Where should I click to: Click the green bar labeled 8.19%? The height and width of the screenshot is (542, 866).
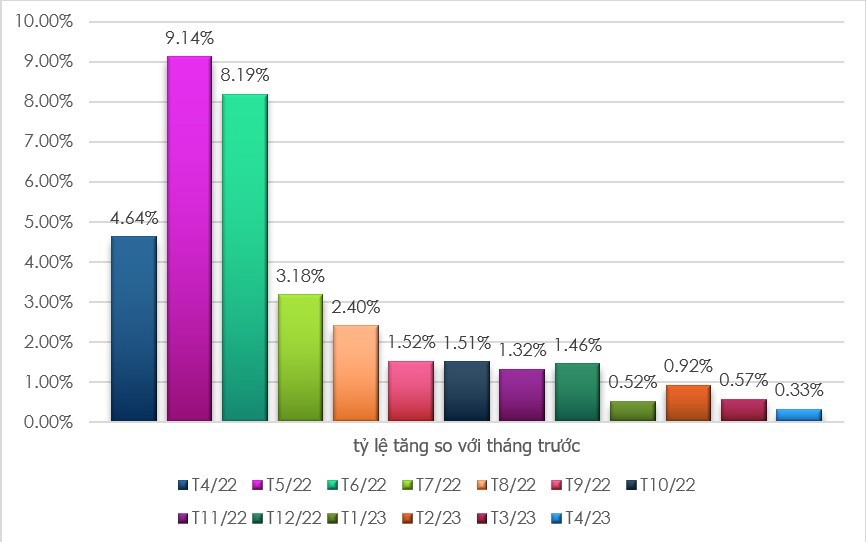click(245, 257)
